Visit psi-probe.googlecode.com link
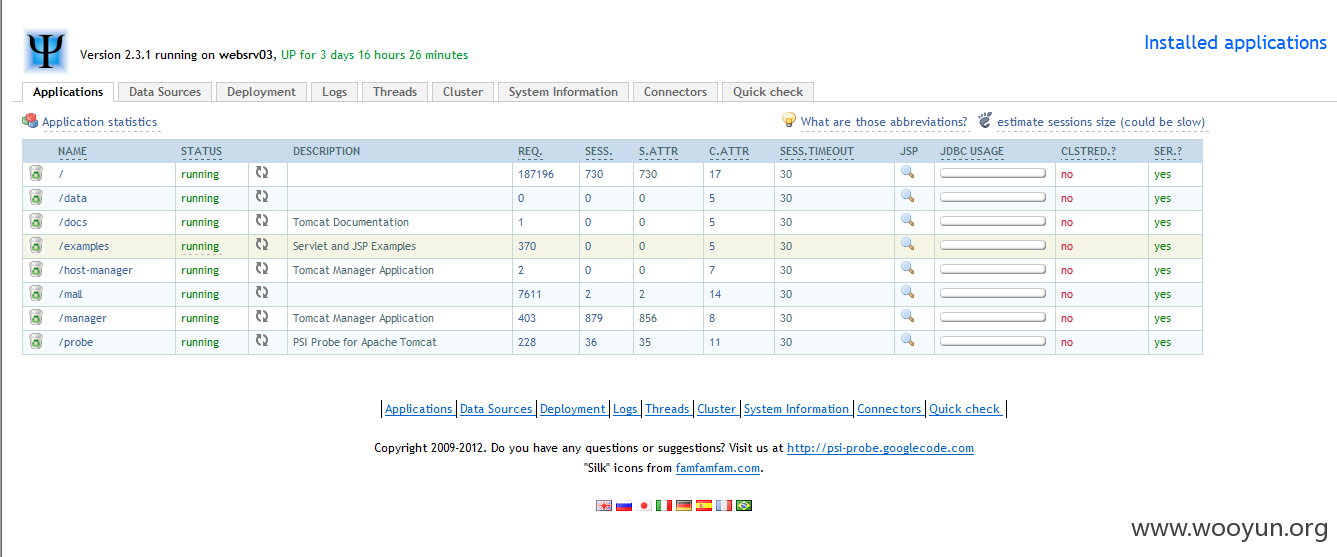This screenshot has height=557, width=1337. [x=880, y=448]
